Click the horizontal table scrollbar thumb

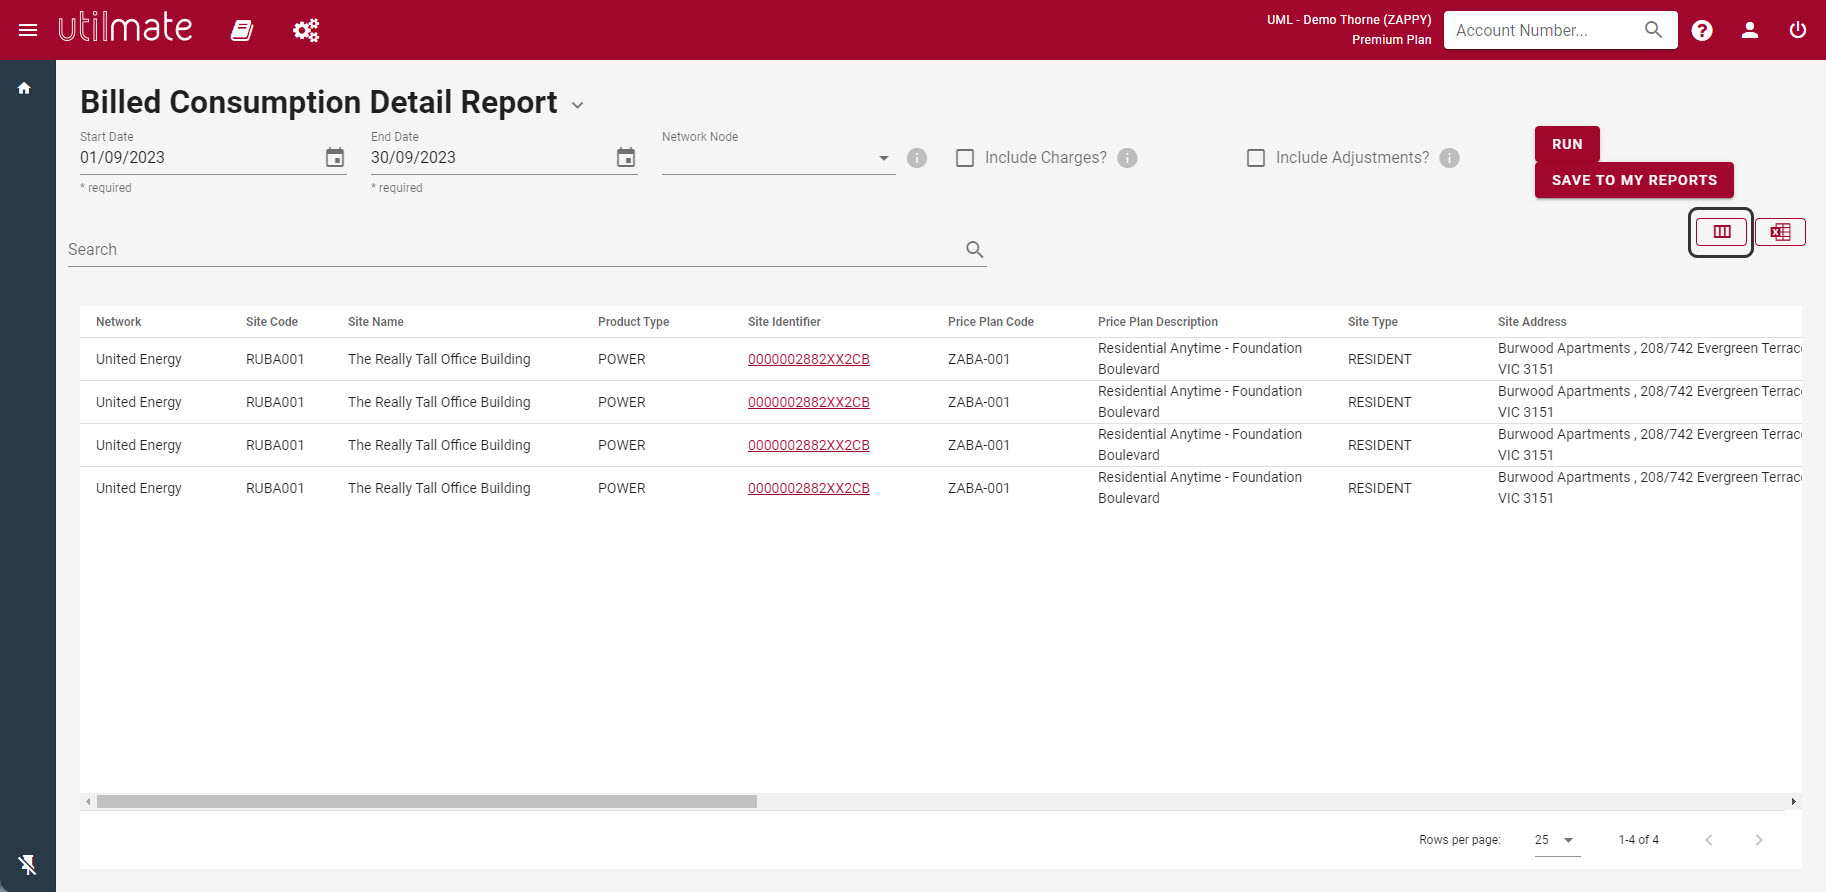tap(427, 801)
